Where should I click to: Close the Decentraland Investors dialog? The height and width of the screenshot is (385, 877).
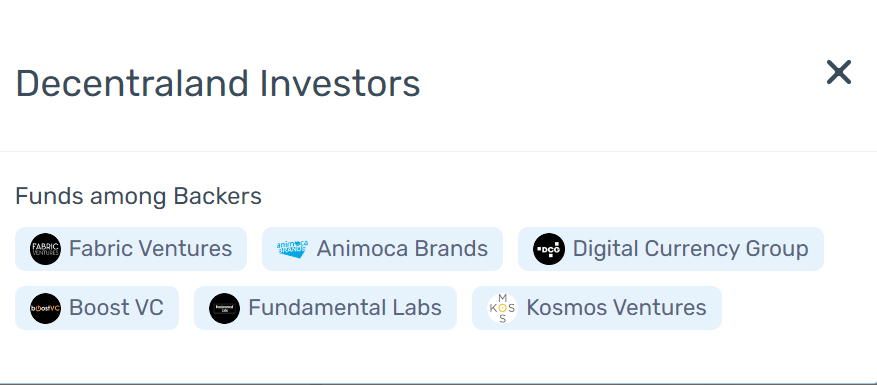(838, 72)
